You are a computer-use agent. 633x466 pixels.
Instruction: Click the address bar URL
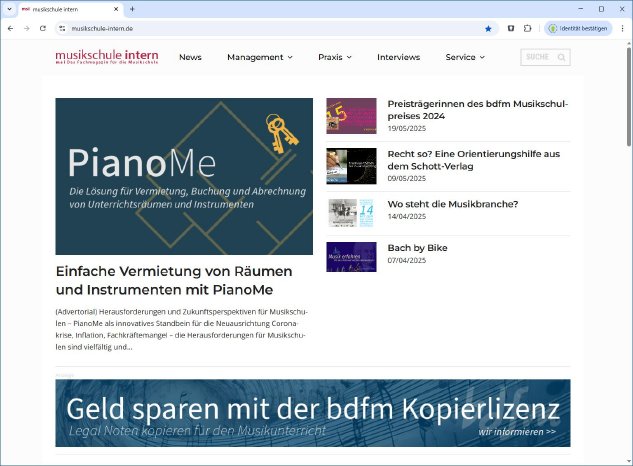click(x=102, y=29)
